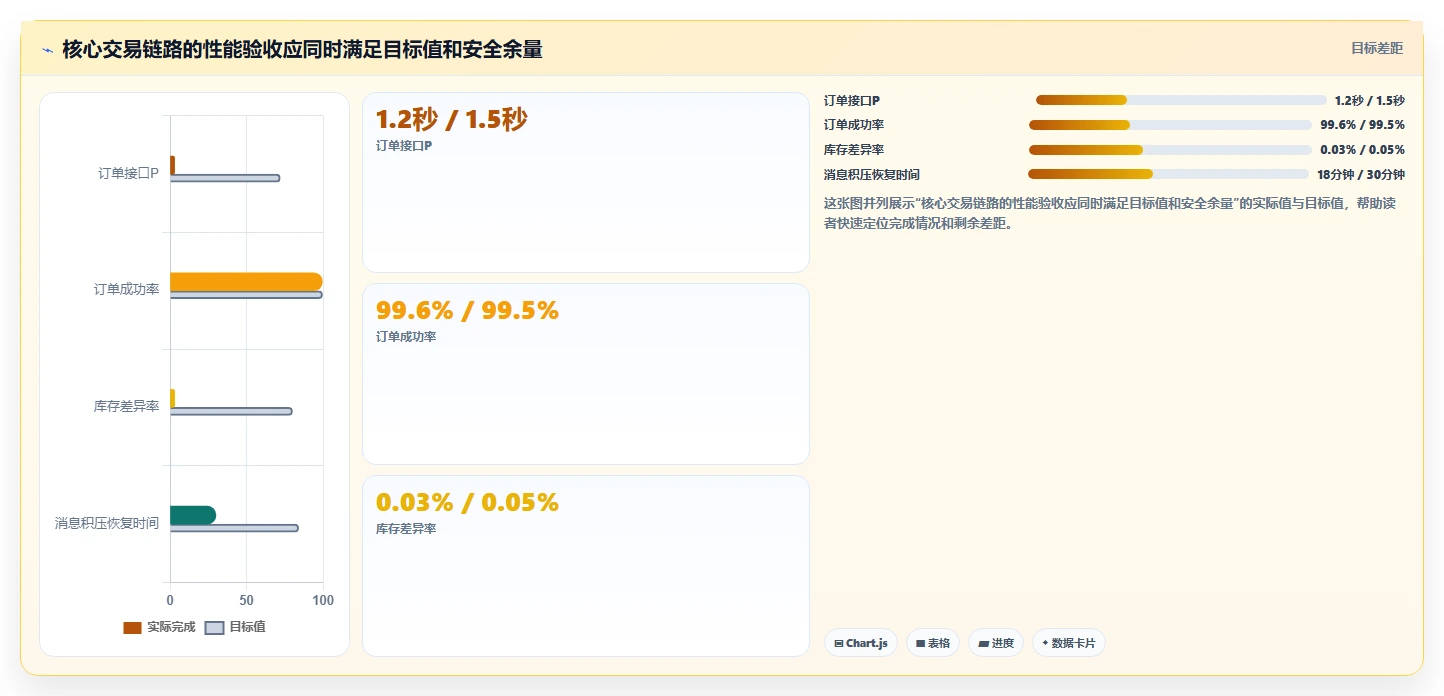Click the green 消息积压恢复时间 actual bar in chart
The height and width of the screenshot is (696, 1444).
tap(193, 515)
